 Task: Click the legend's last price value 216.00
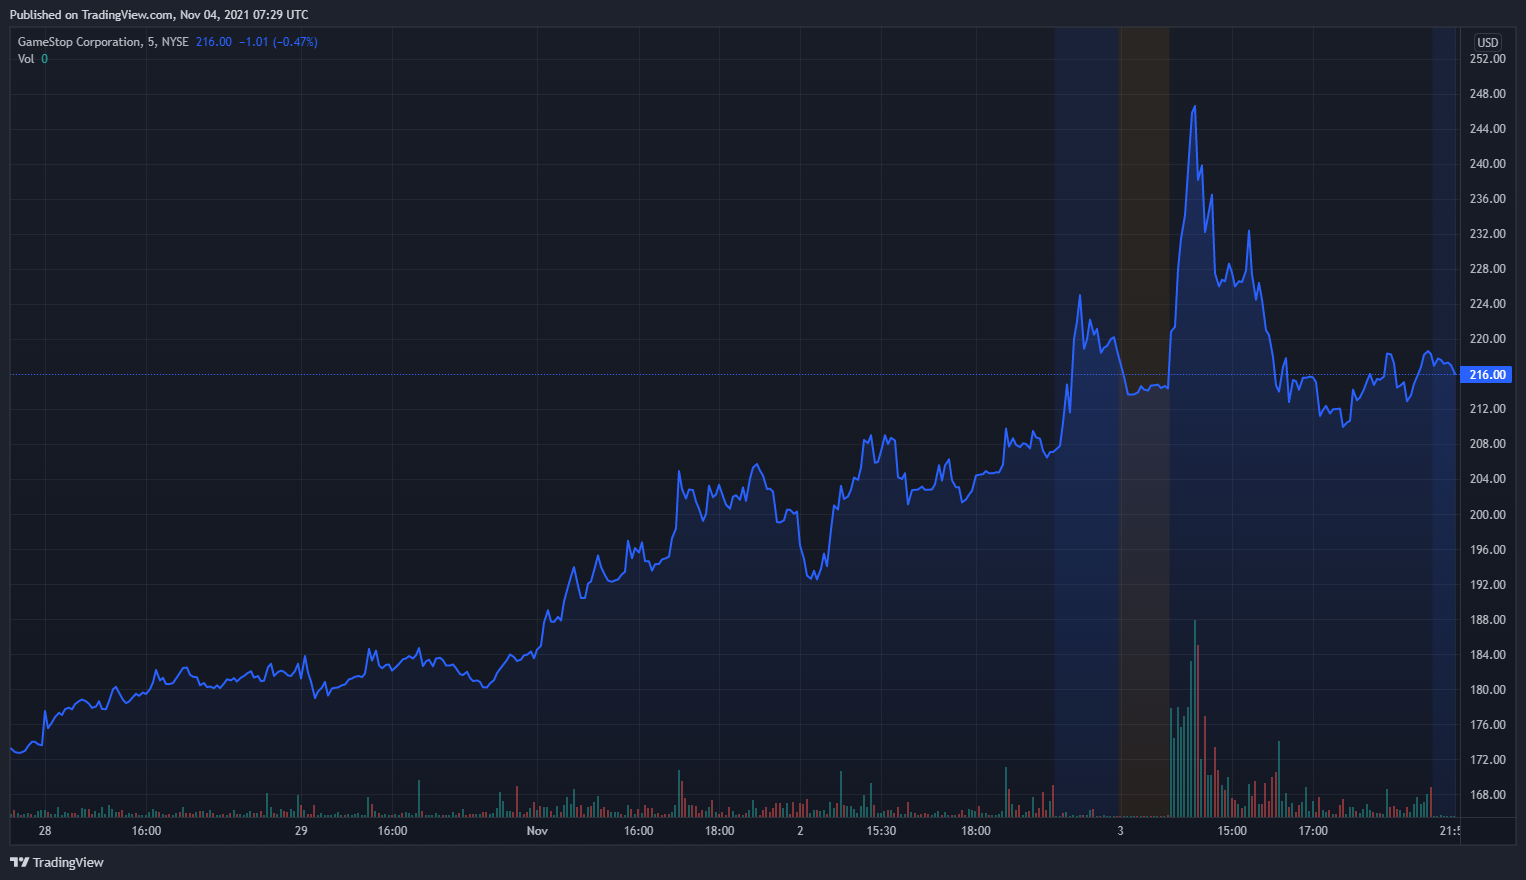pos(214,42)
